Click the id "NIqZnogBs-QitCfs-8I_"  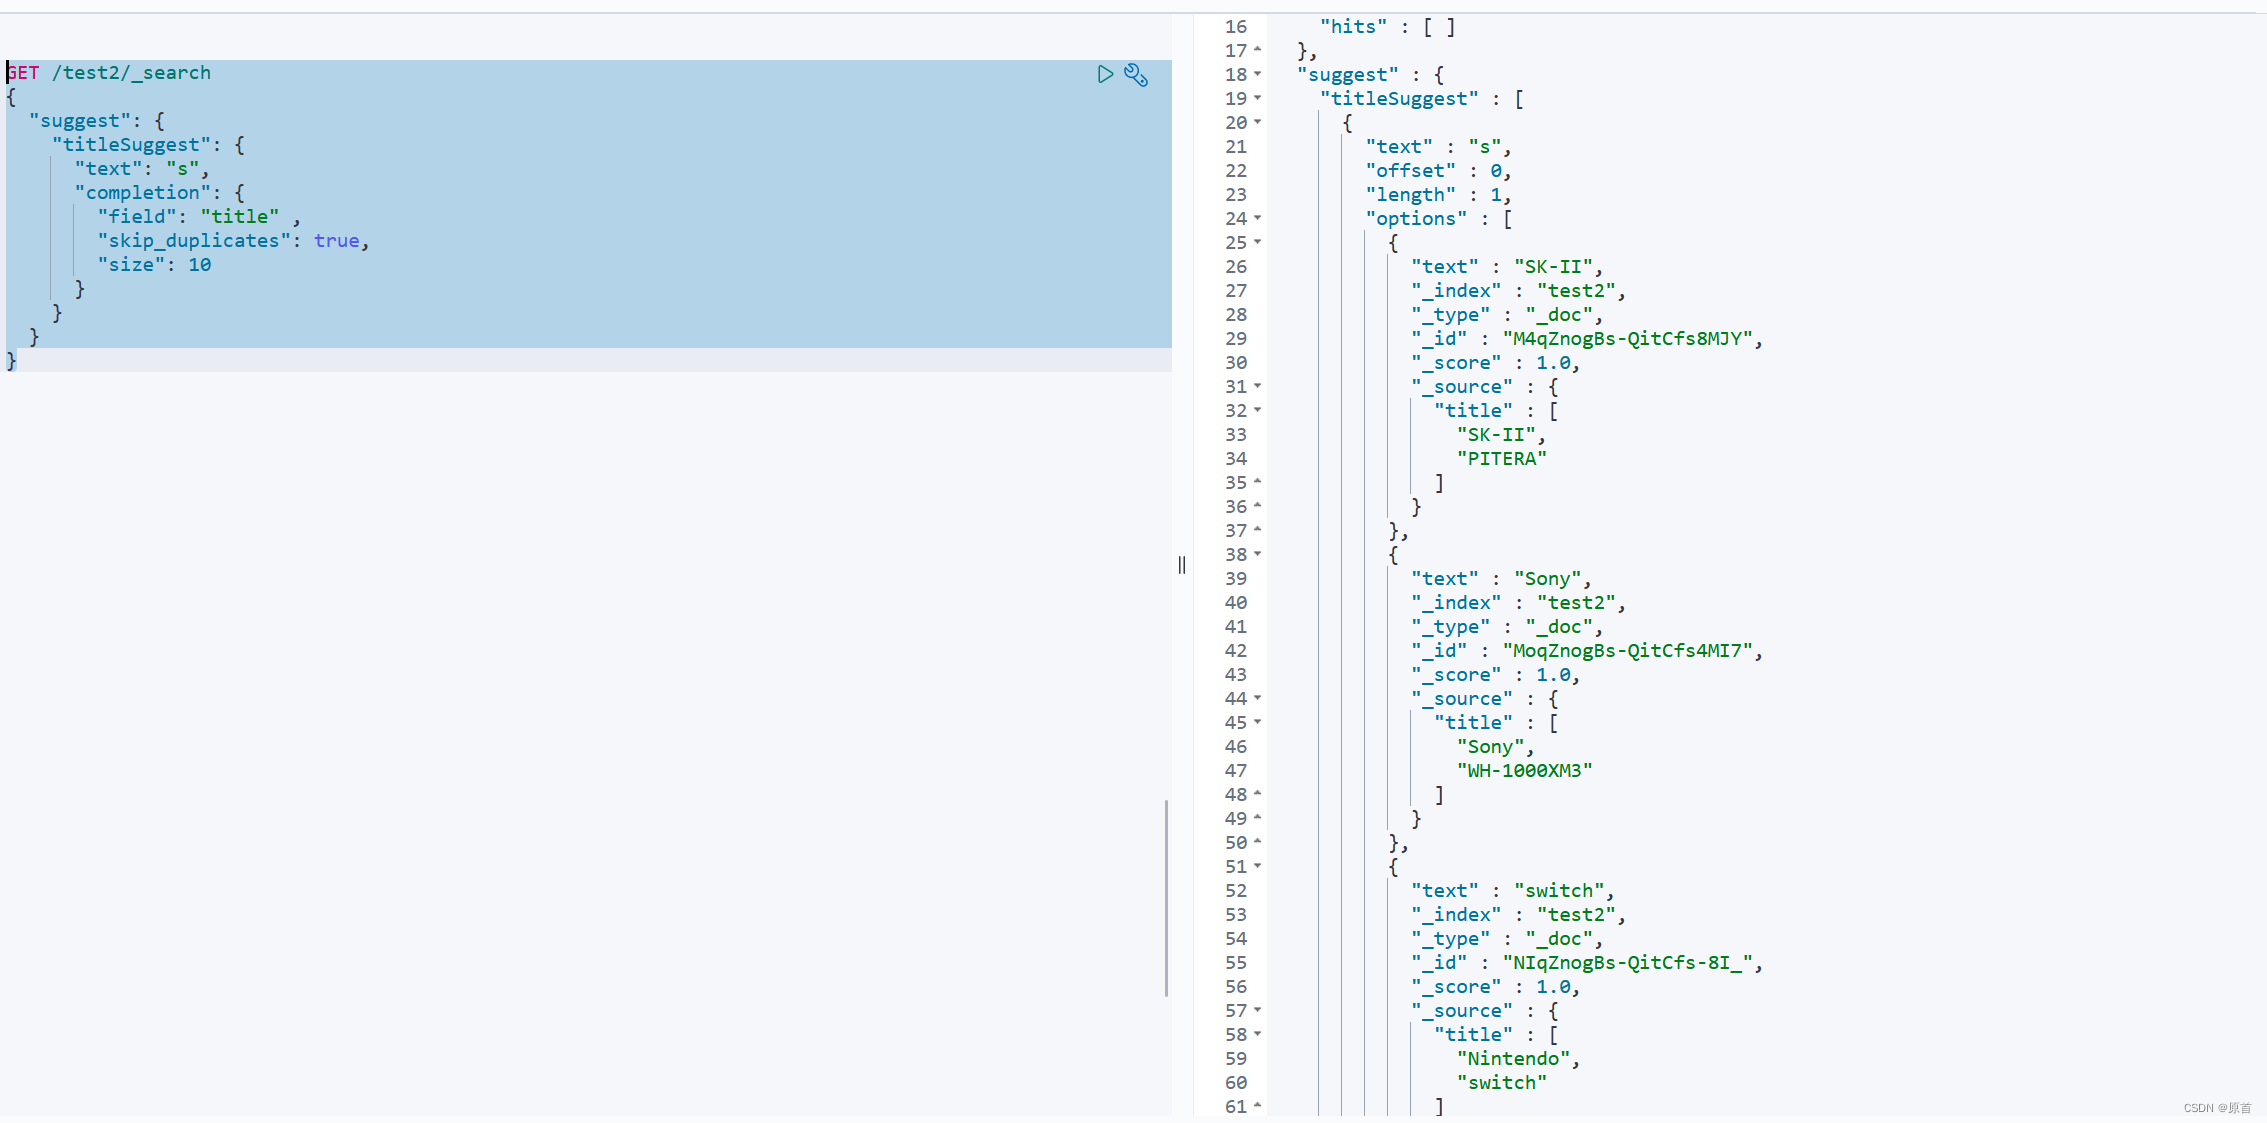tap(1627, 963)
